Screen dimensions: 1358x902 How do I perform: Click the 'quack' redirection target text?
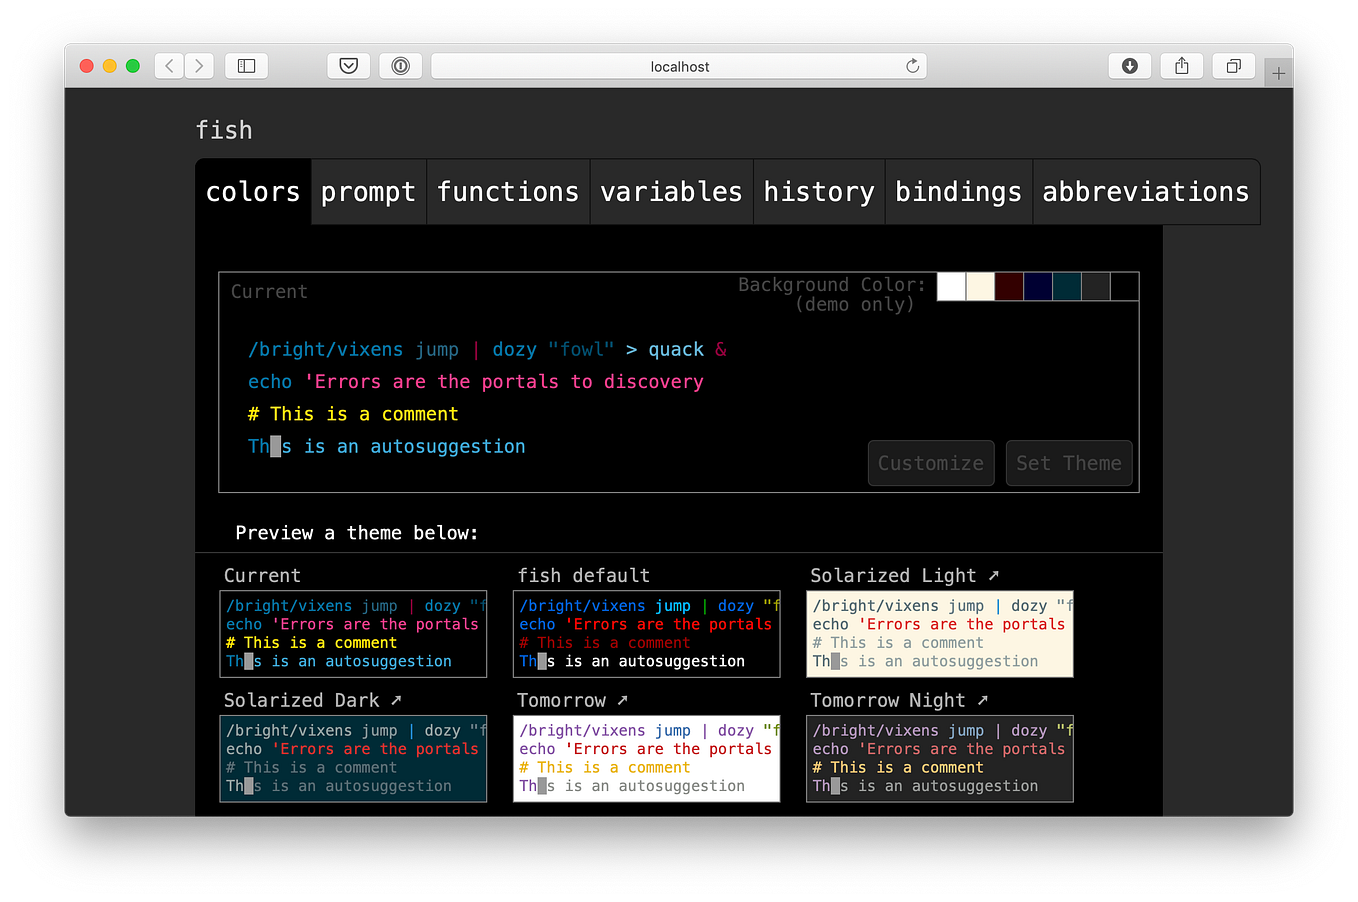click(x=676, y=350)
